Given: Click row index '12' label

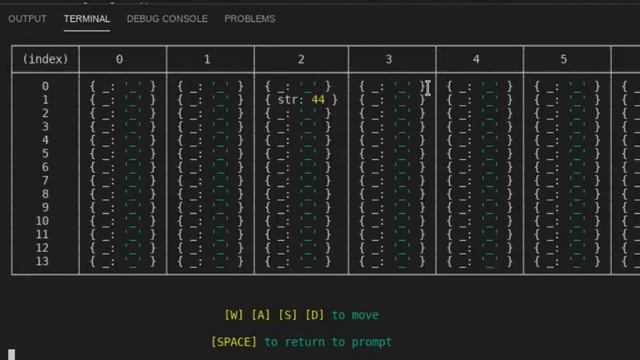Looking at the screenshot, I should (x=42, y=248).
